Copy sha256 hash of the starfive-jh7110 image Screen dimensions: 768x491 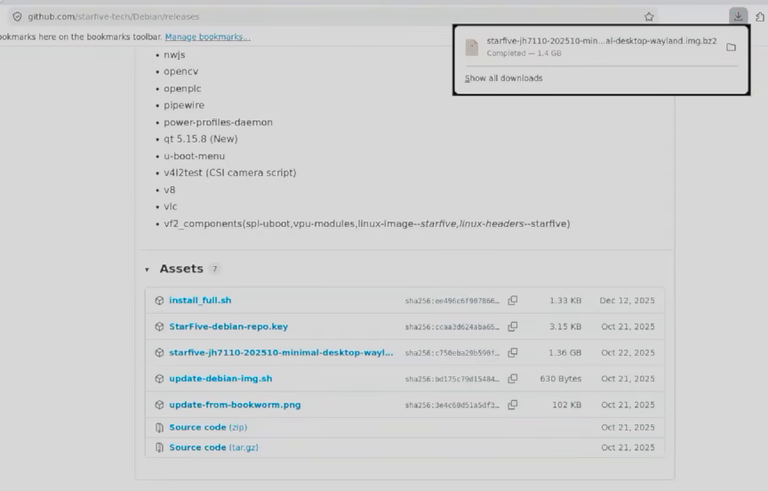tap(512, 352)
